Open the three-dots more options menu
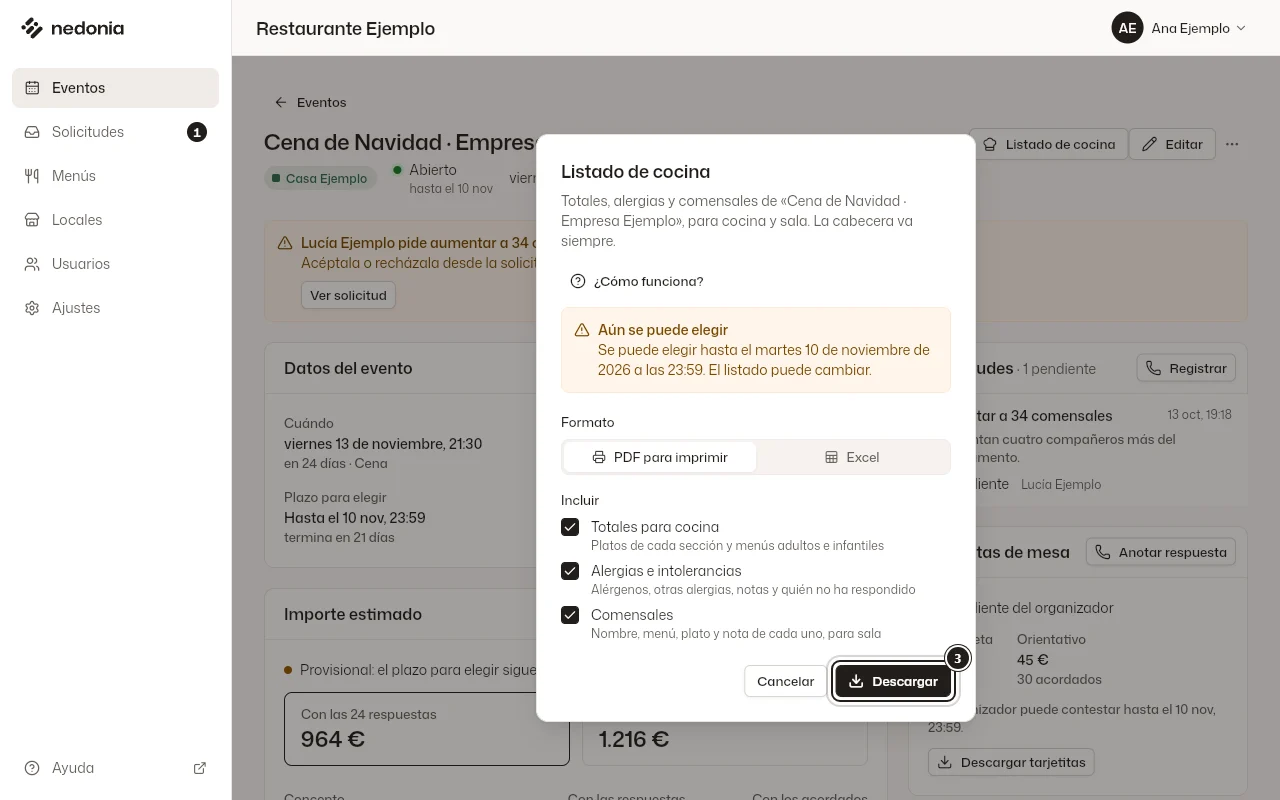The height and width of the screenshot is (800, 1280). click(x=1232, y=144)
